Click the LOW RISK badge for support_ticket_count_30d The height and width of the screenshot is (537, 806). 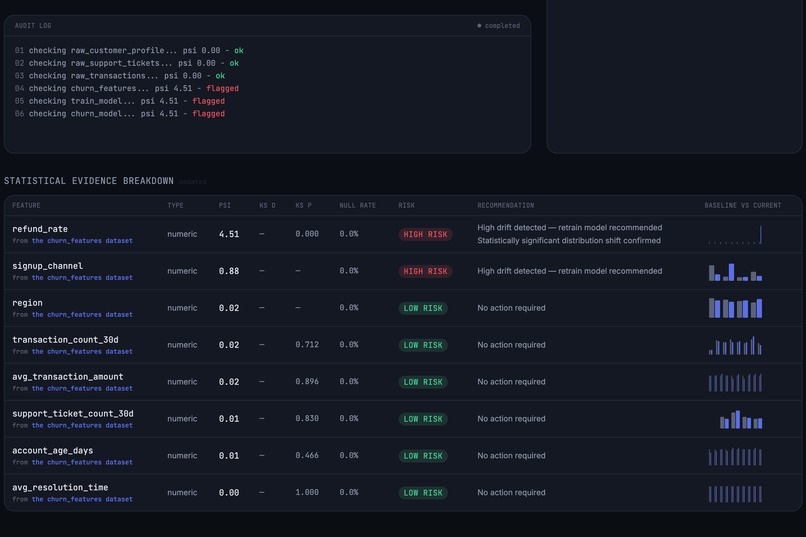[423, 419]
